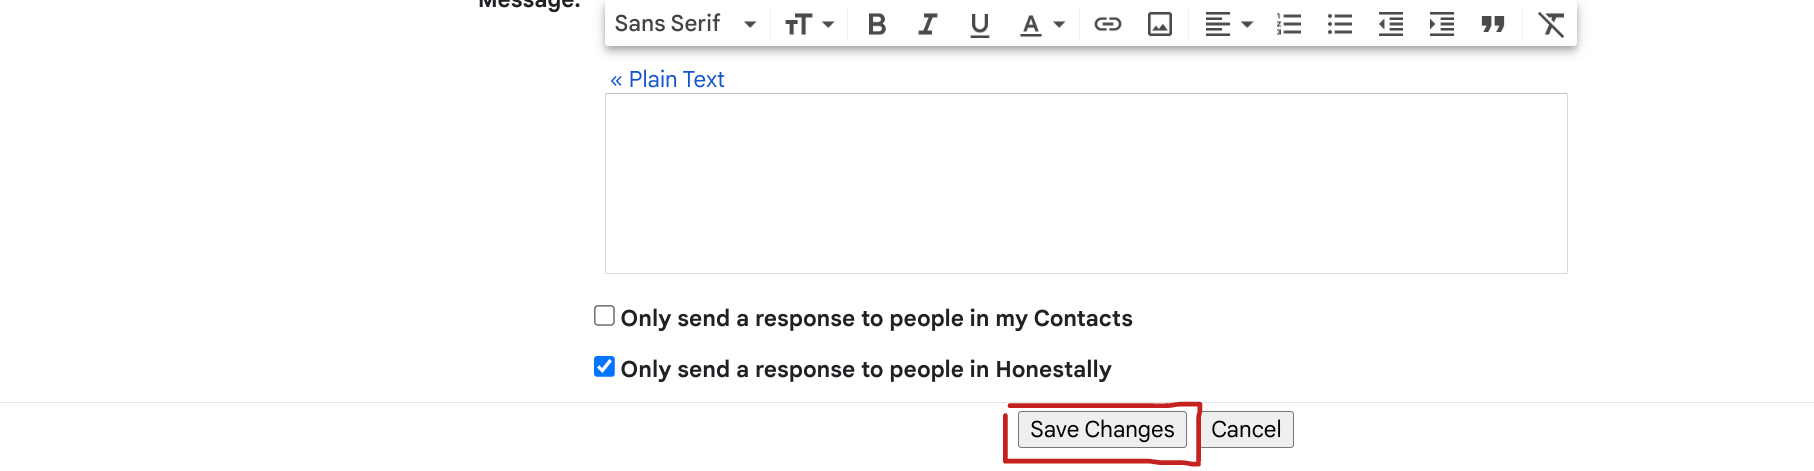
Task: Open the text alignment dropdown
Action: point(1228,24)
